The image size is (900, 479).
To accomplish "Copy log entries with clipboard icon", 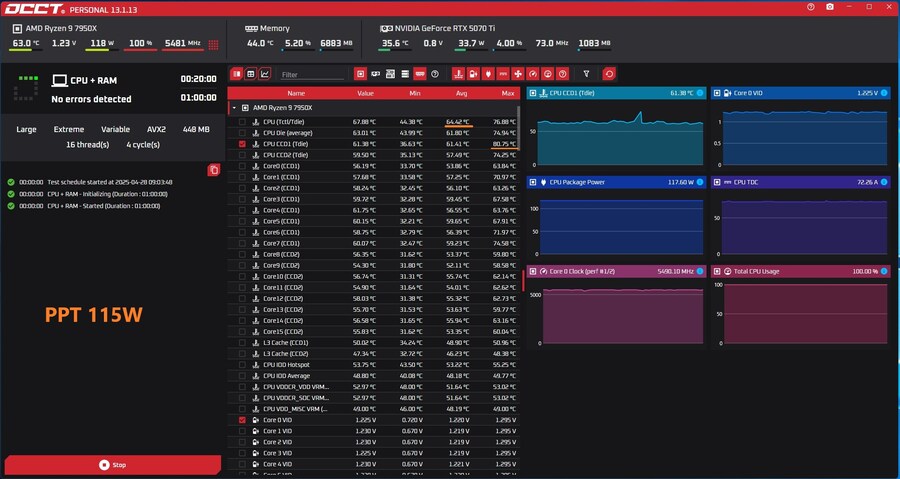I will [213, 170].
